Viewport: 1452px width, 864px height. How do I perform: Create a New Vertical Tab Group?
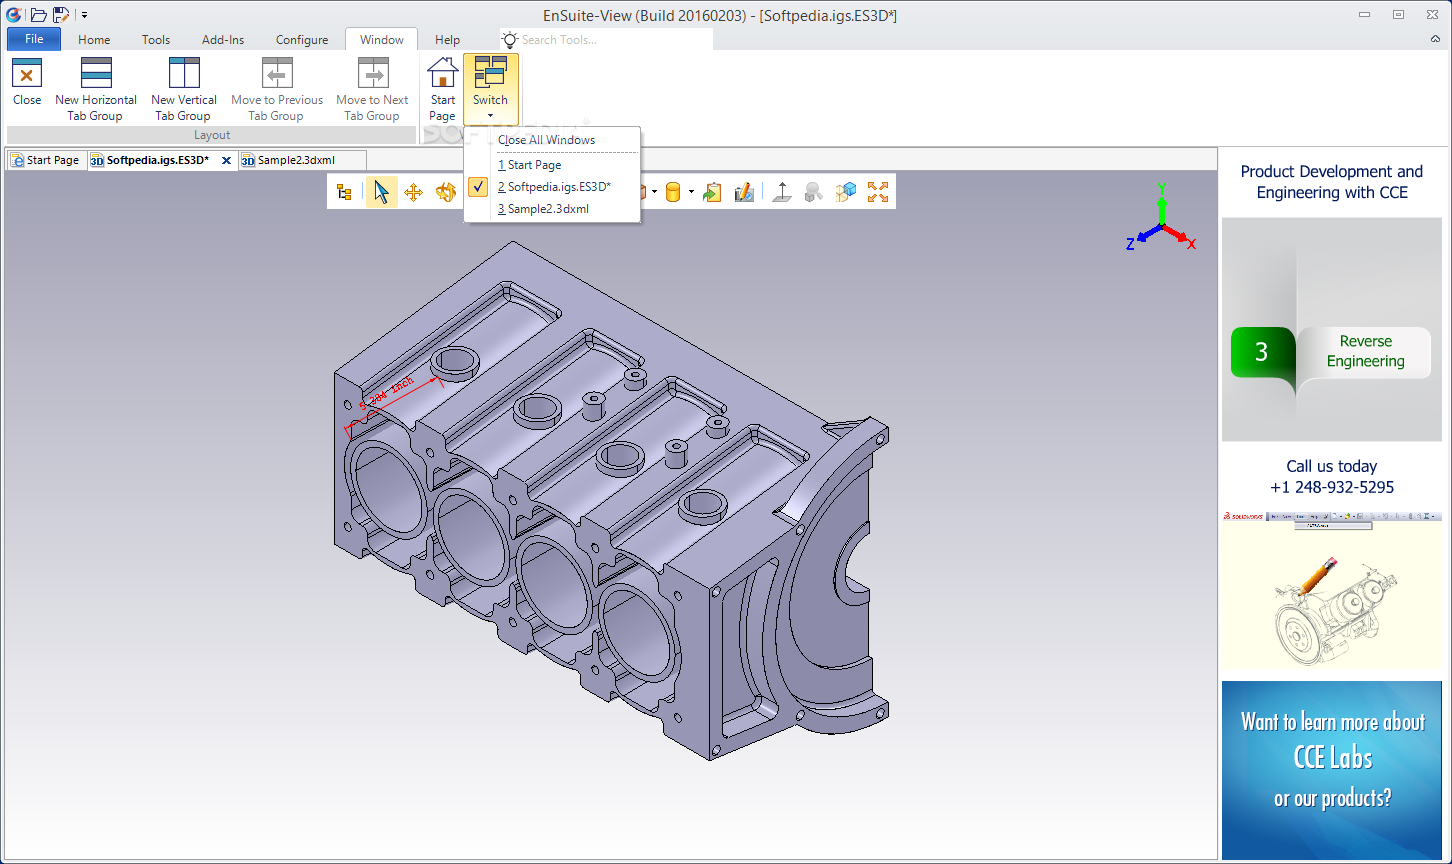point(184,89)
